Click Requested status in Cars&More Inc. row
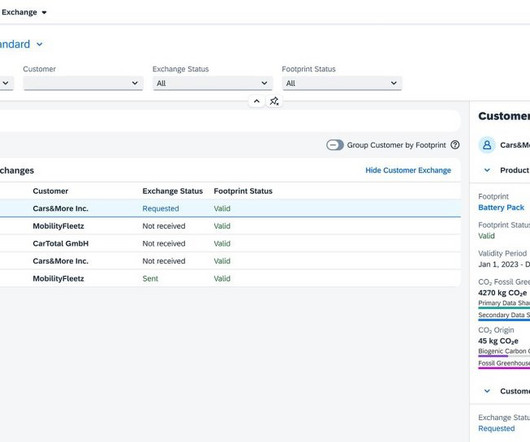The height and width of the screenshot is (442, 530). click(x=161, y=208)
